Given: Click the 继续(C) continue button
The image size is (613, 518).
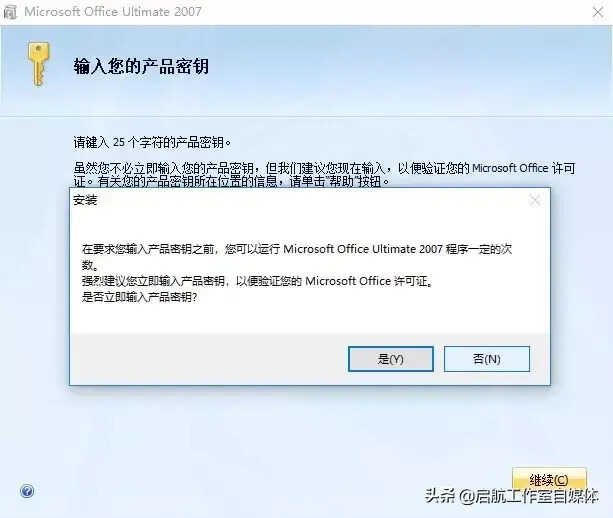Looking at the screenshot, I should click(x=549, y=479).
